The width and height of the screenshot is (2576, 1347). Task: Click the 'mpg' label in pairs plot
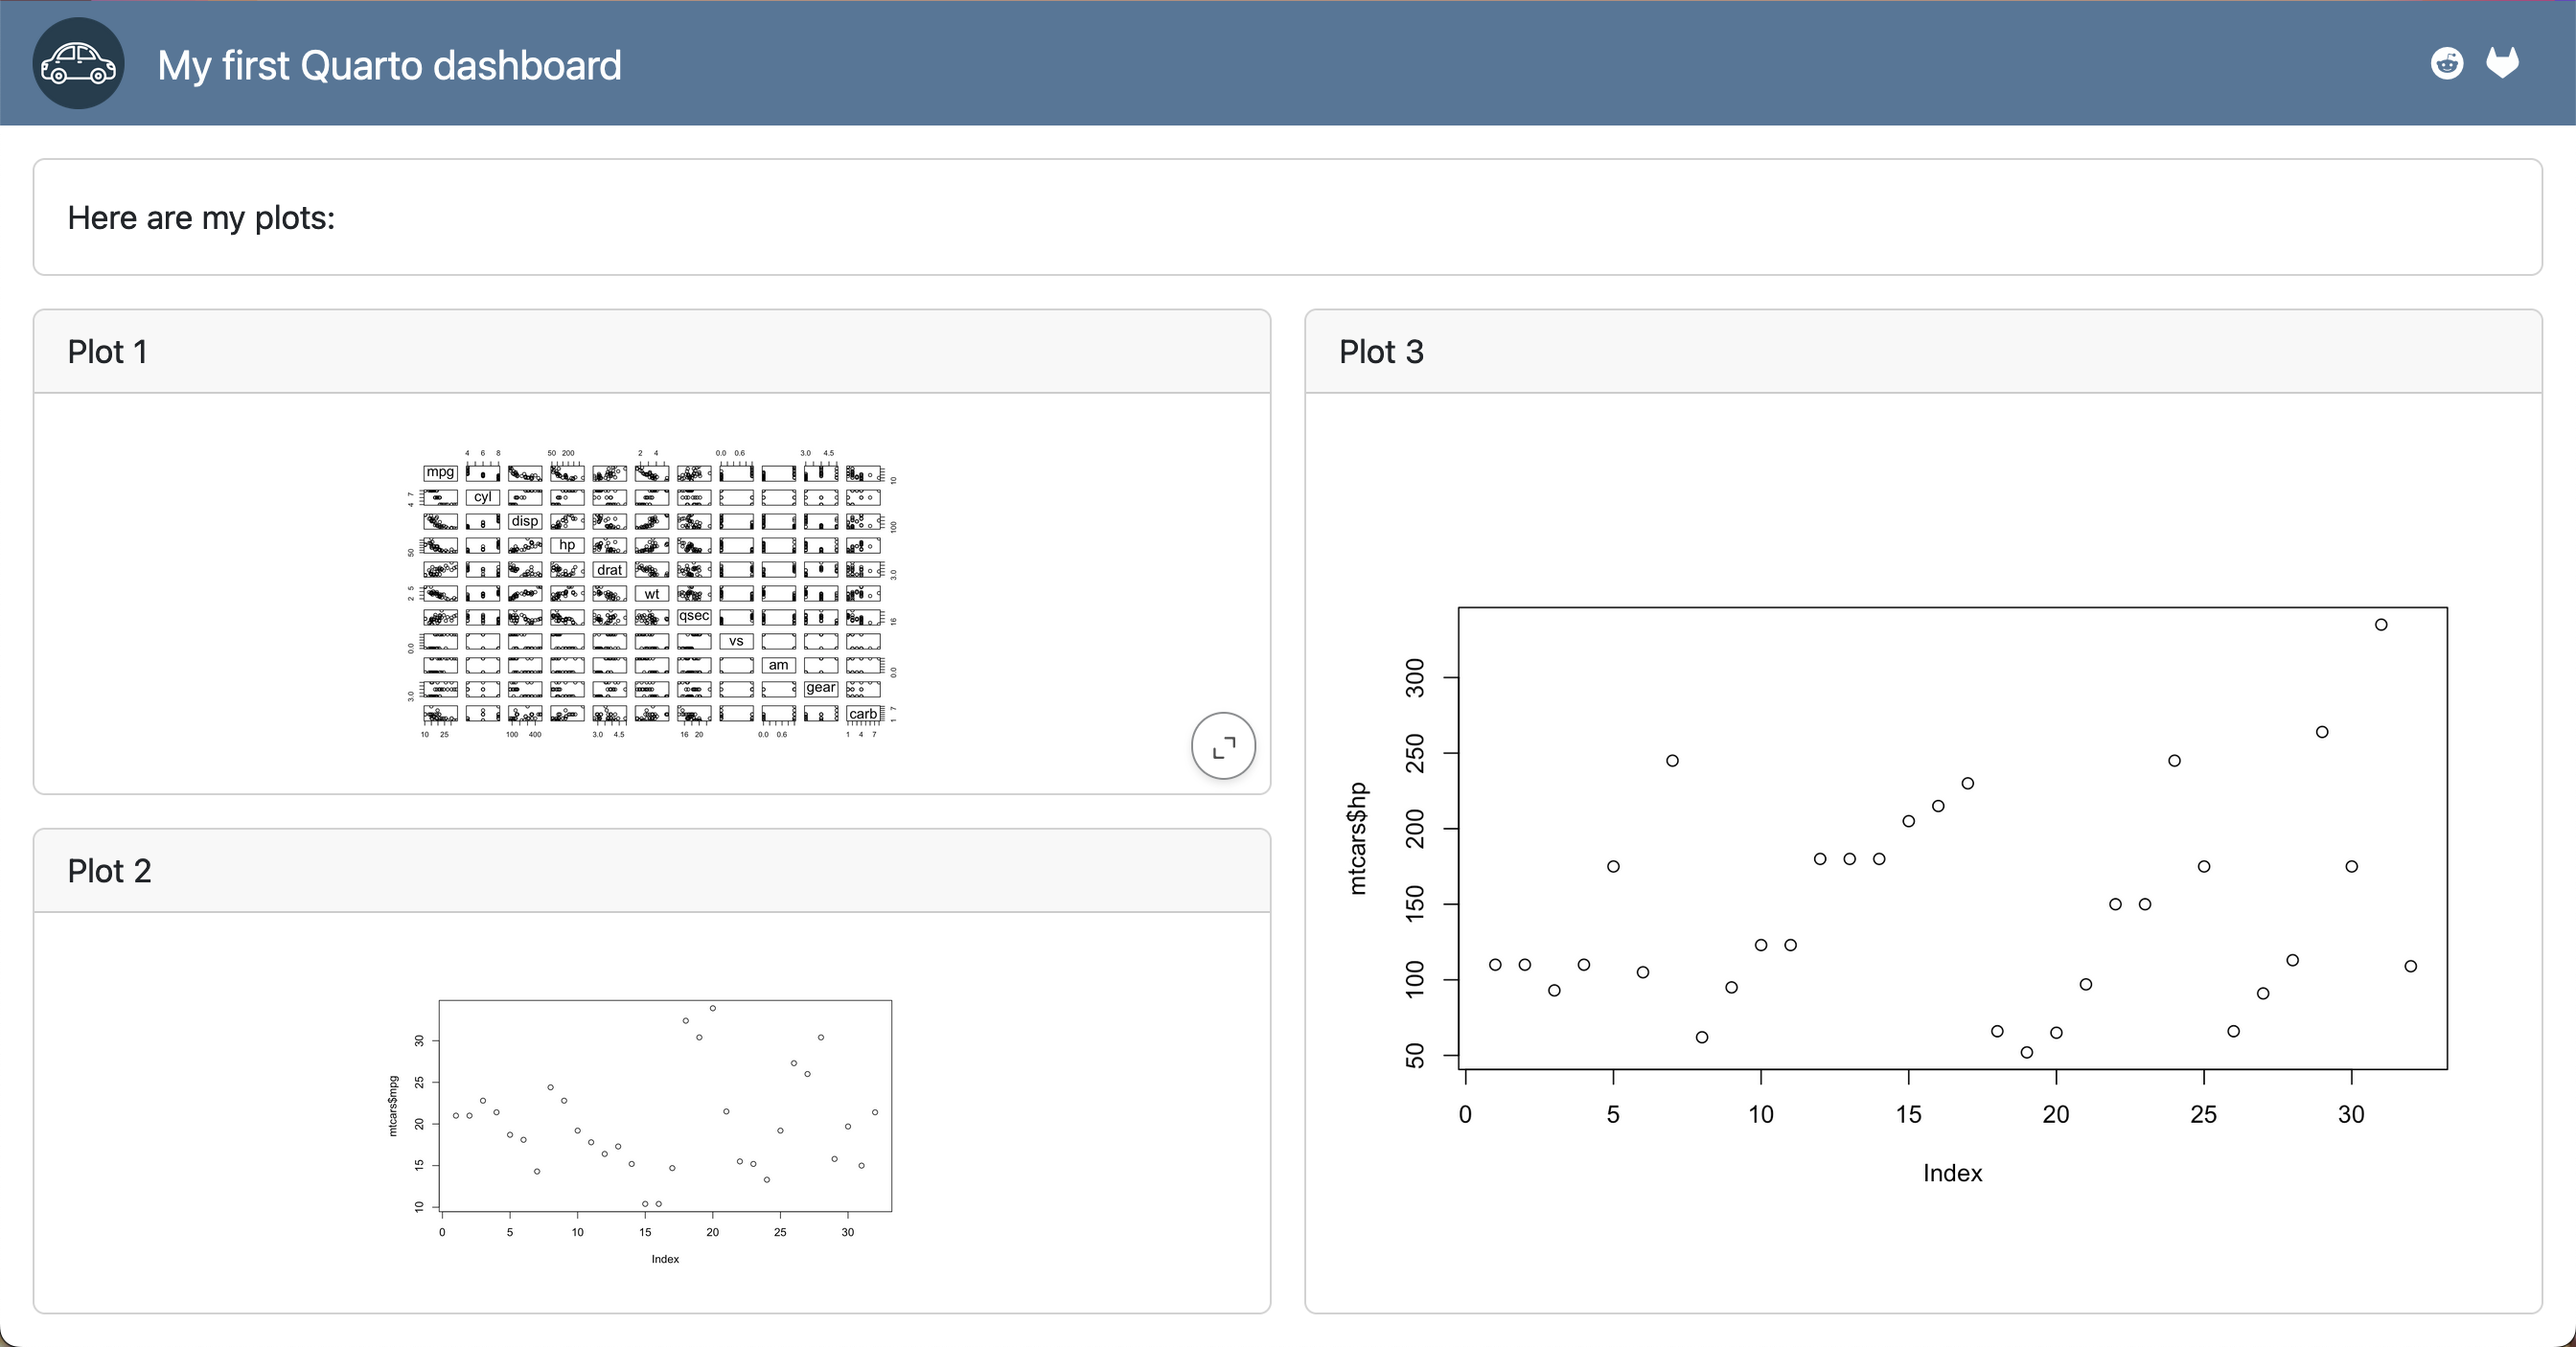(440, 472)
